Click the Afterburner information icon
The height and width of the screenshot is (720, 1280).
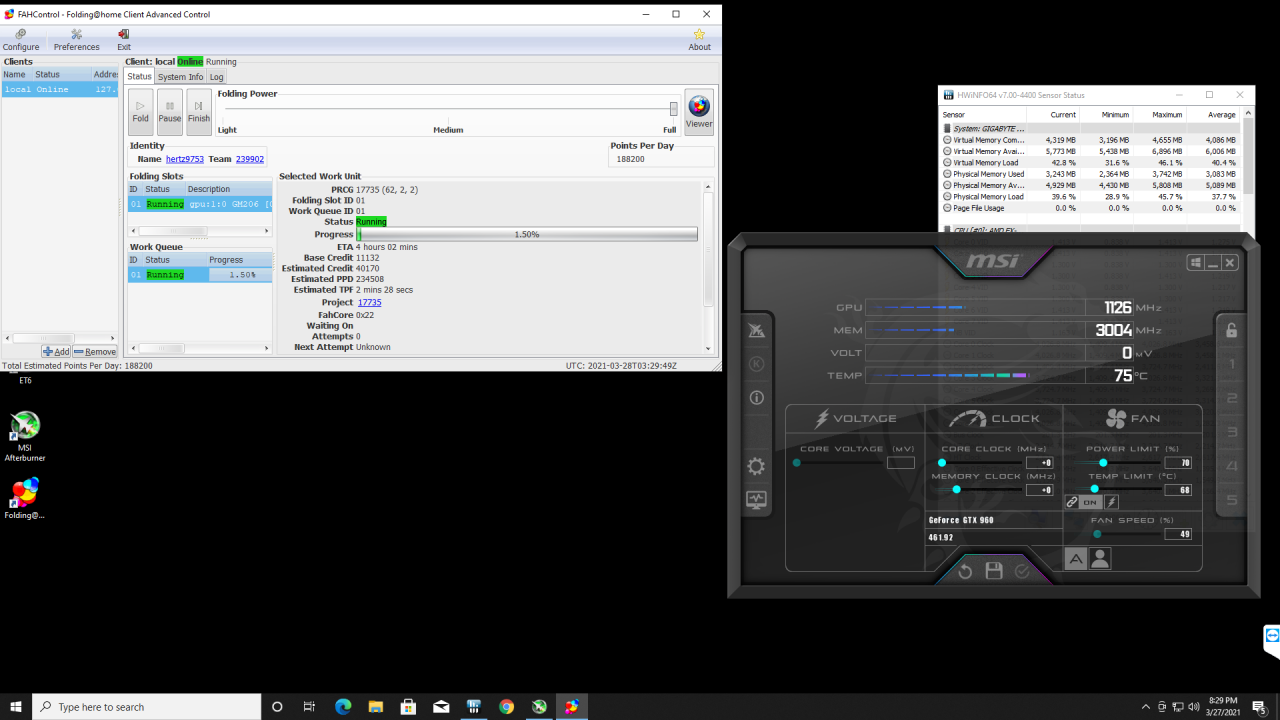coord(756,398)
